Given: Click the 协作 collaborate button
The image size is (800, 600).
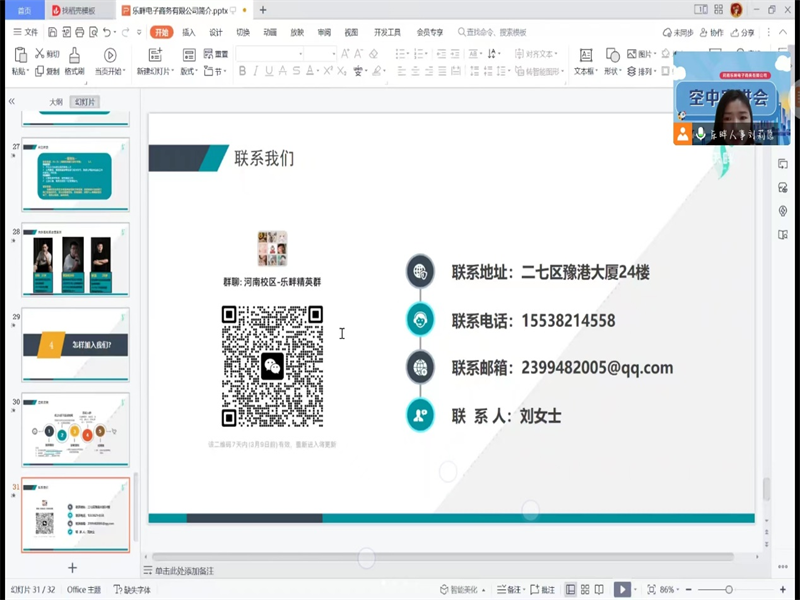Looking at the screenshot, I should coord(711,32).
